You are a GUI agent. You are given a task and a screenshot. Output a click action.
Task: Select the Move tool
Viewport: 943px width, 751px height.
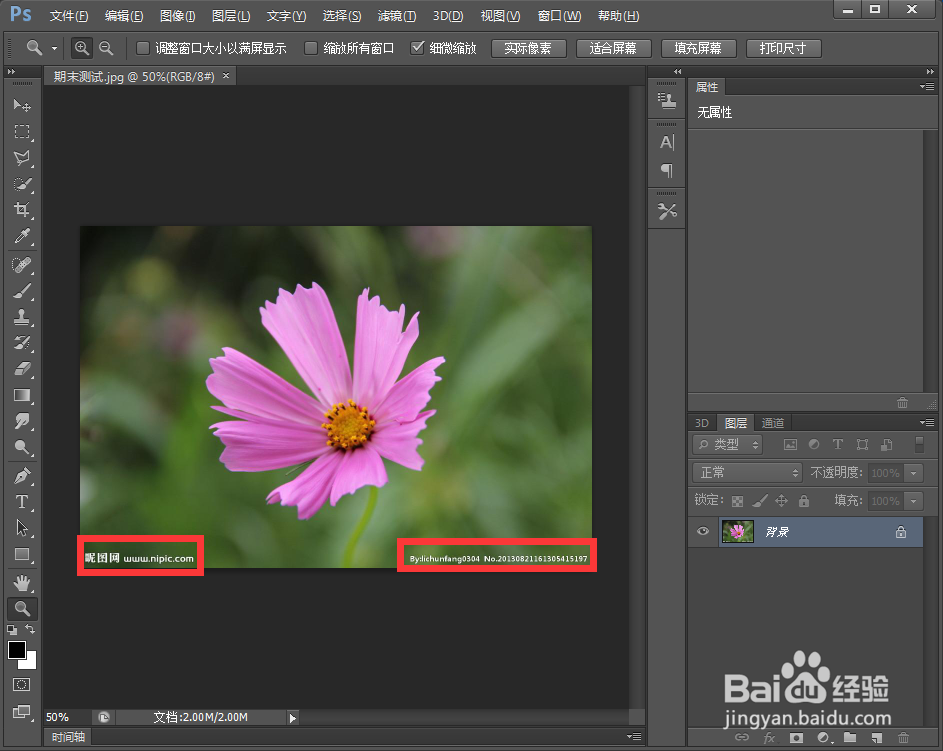click(x=22, y=105)
